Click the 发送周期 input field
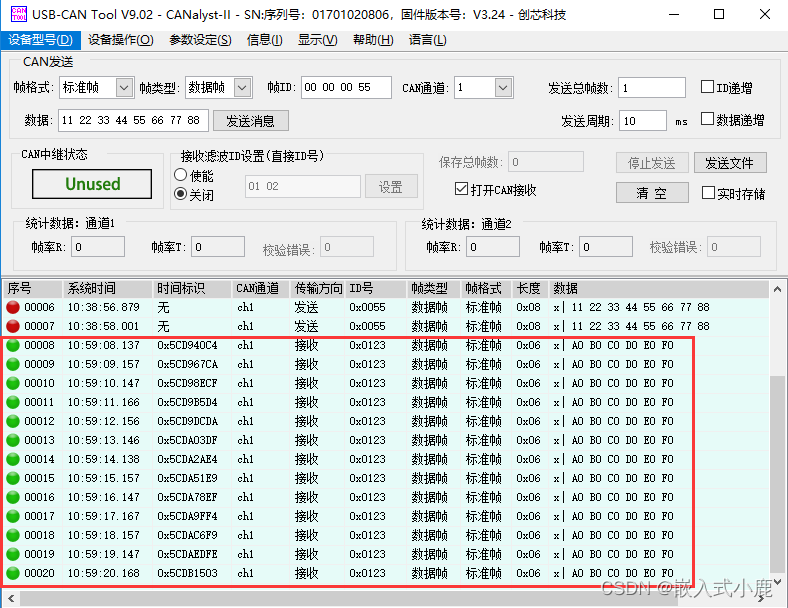 point(643,121)
